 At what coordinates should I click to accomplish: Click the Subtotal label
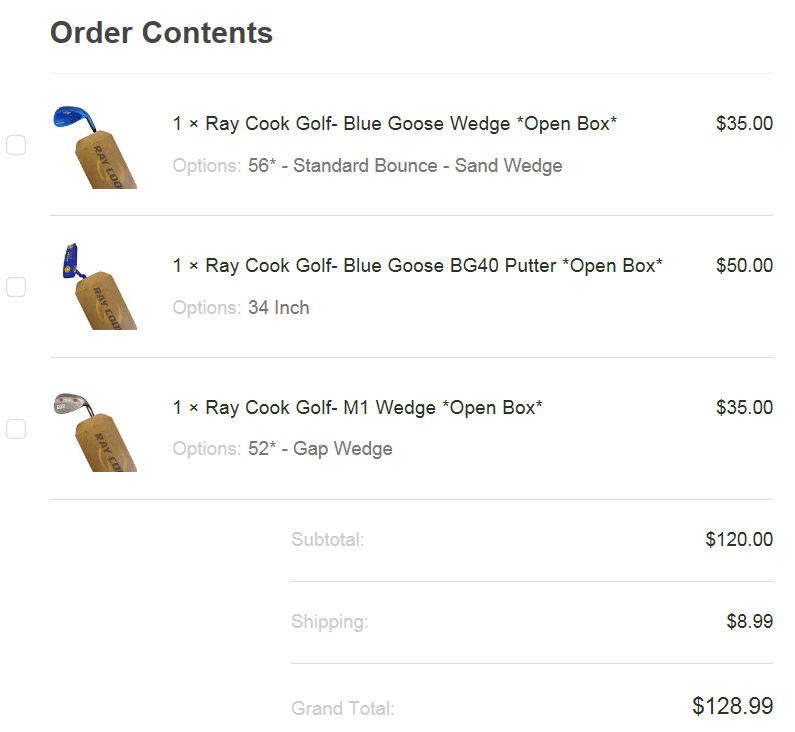327,540
